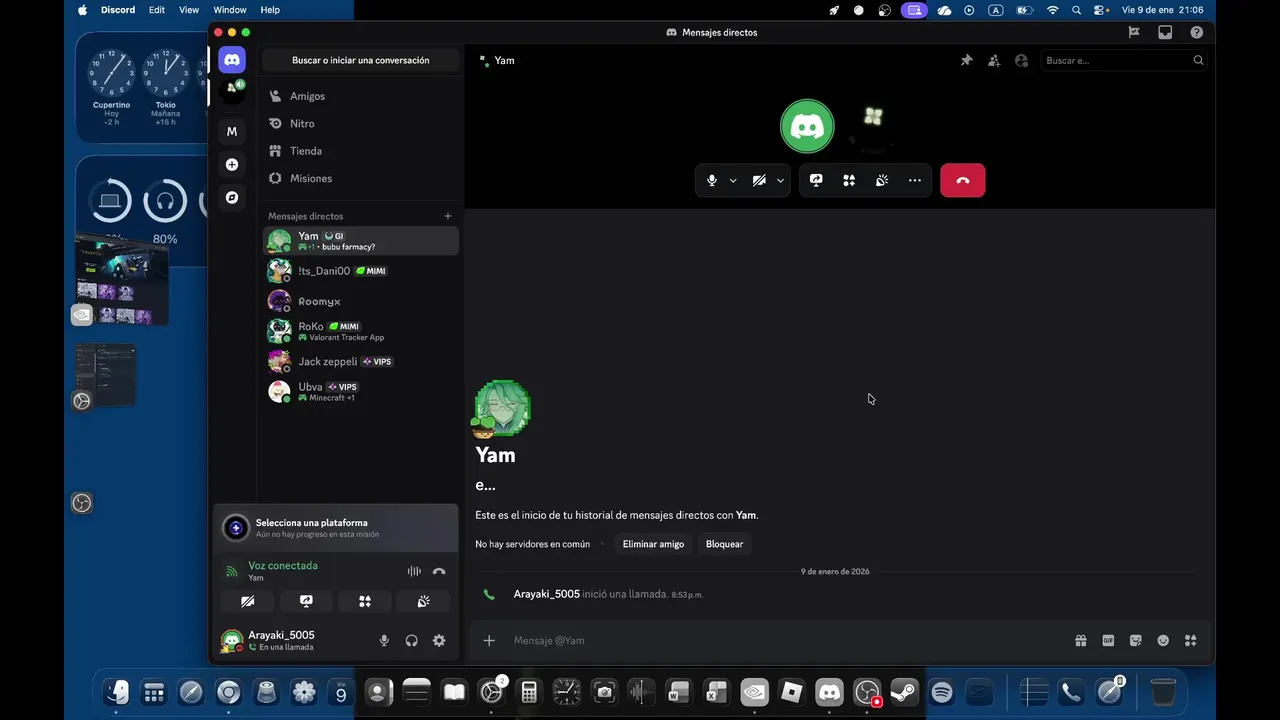The width and height of the screenshot is (1280, 720).
Task: Open user settings gear icon
Action: click(x=439, y=641)
